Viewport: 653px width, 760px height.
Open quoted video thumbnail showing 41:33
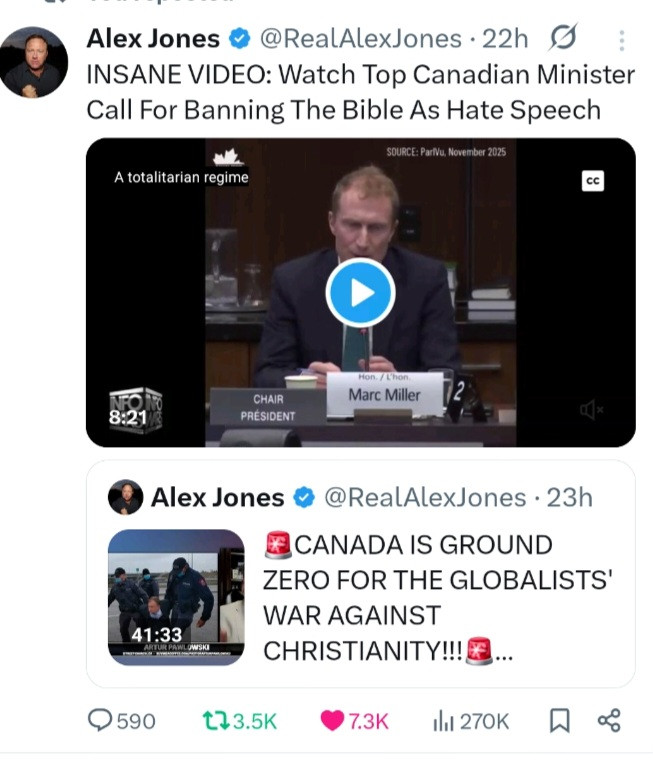click(x=176, y=597)
